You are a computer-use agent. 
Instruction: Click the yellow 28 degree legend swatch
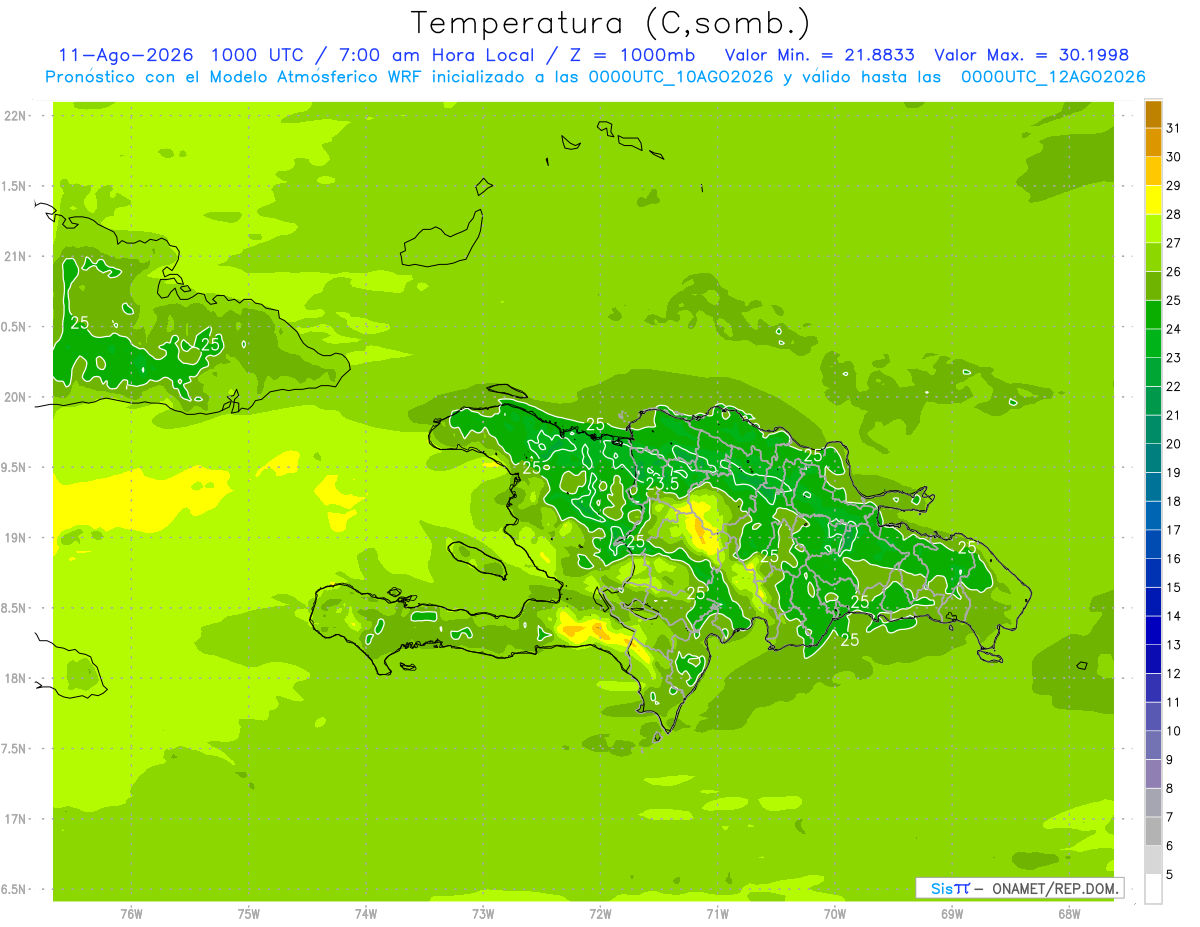1153,200
